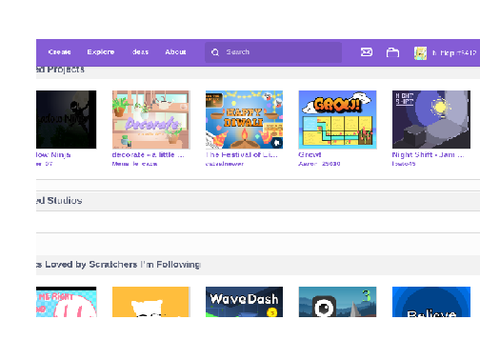Image resolution: width=480 pixels, height=360 pixels.
Task: Open the Shadow Ninja project thumbnail
Action: [x=66, y=119]
